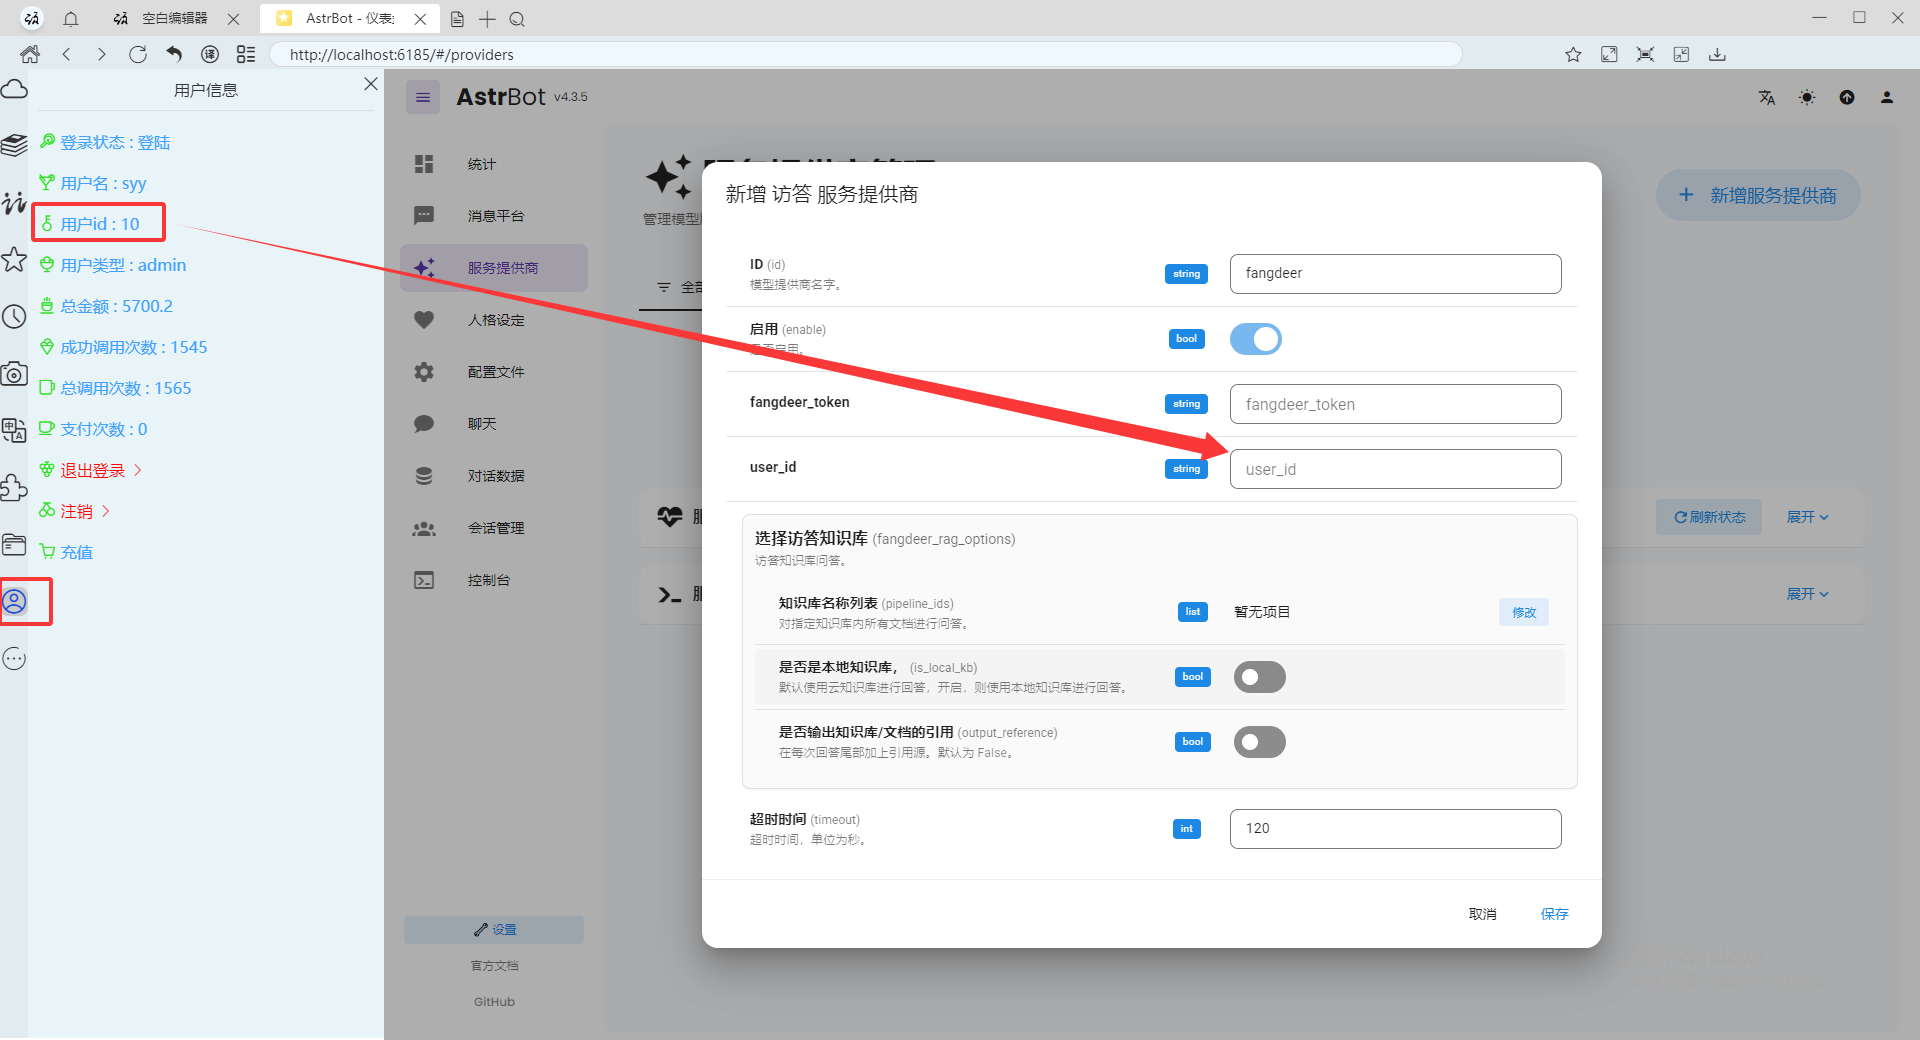The width and height of the screenshot is (1920, 1040).
Task: Disable the 启用 enable switch
Action: (x=1256, y=339)
